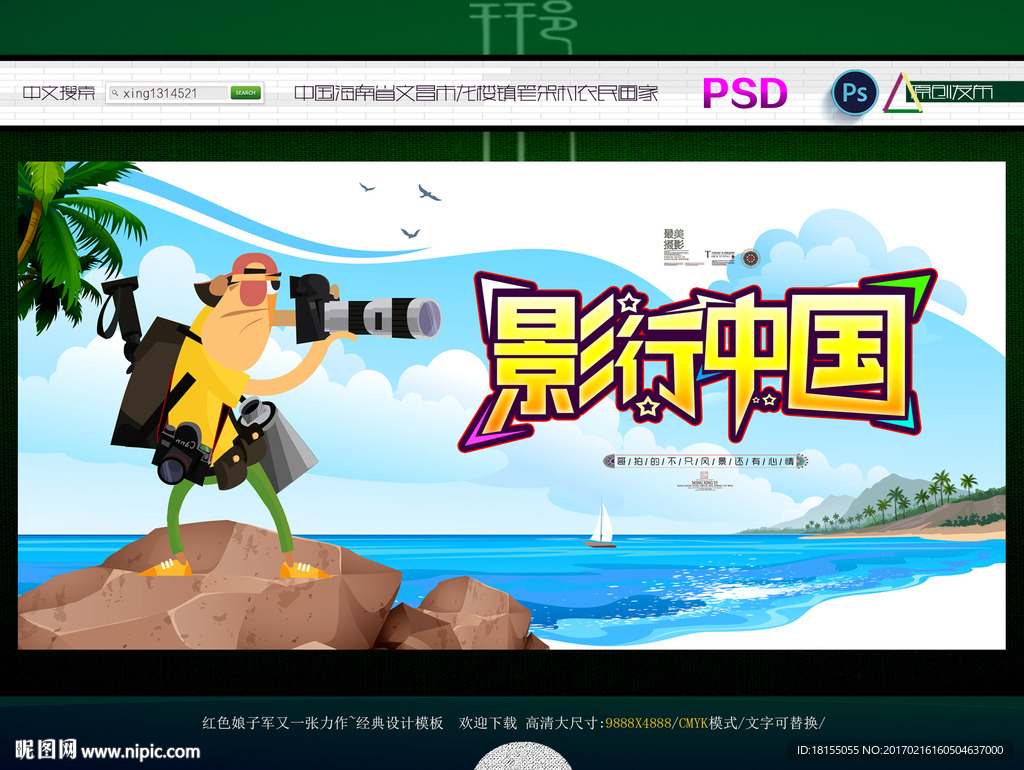Click the ID:18155055 number text

coord(827,750)
